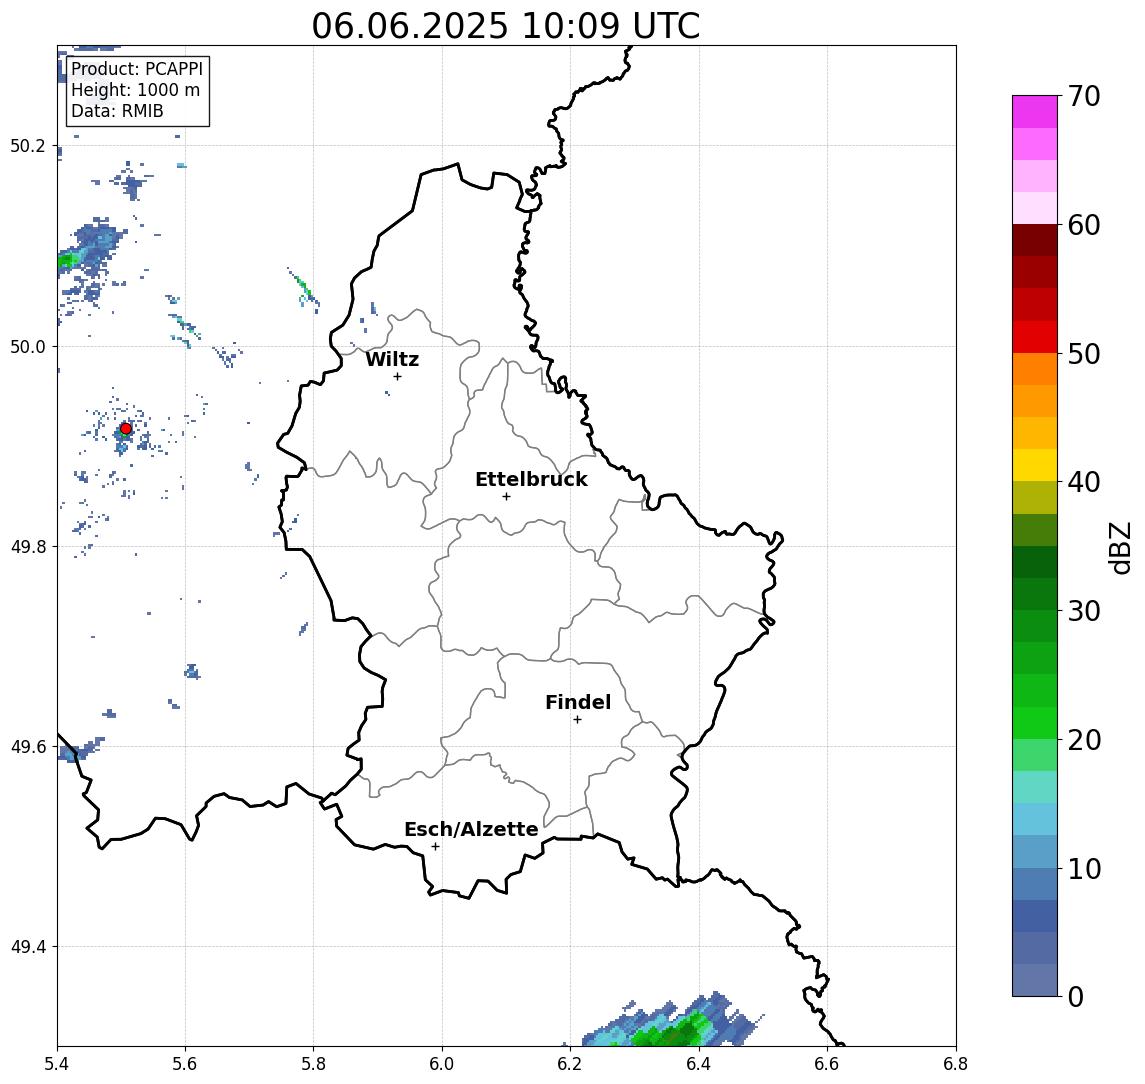Image resolution: width=1145 pixels, height=1084 pixels.
Task: Click the plus marker under Esch/Alzette
Action: tap(435, 847)
